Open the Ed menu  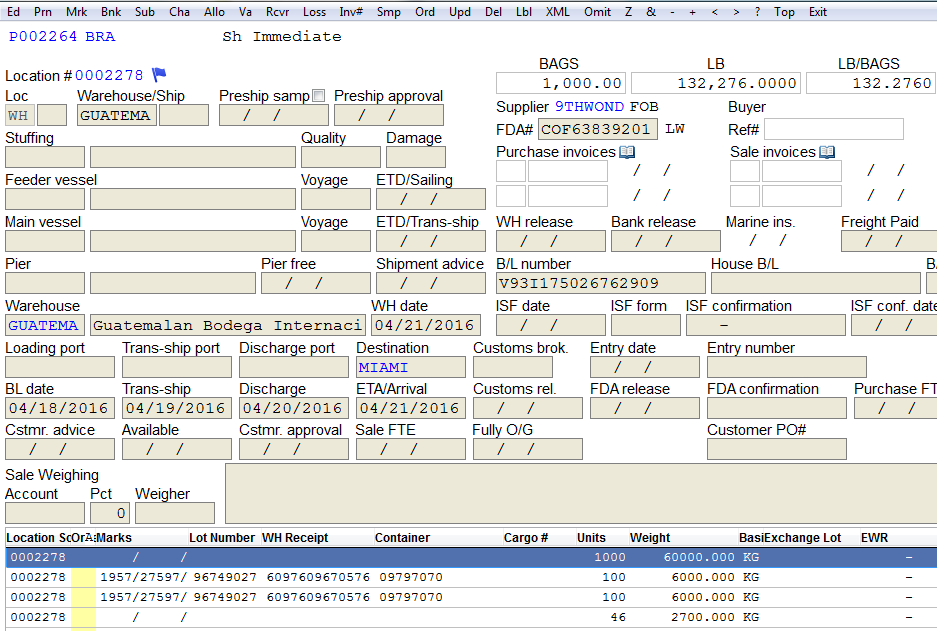pos(13,12)
